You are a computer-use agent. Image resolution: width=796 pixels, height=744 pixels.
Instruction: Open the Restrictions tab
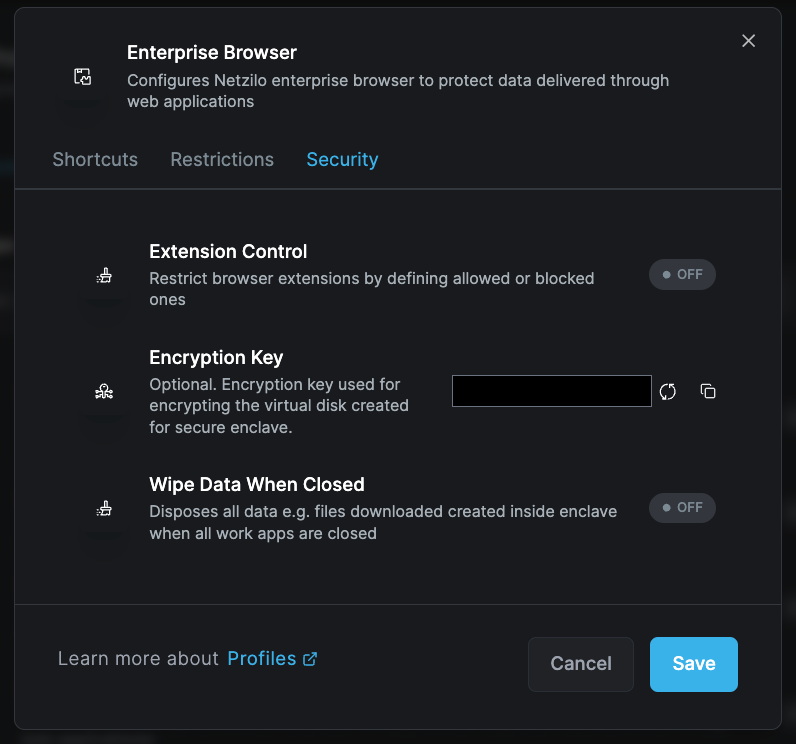click(x=222, y=160)
